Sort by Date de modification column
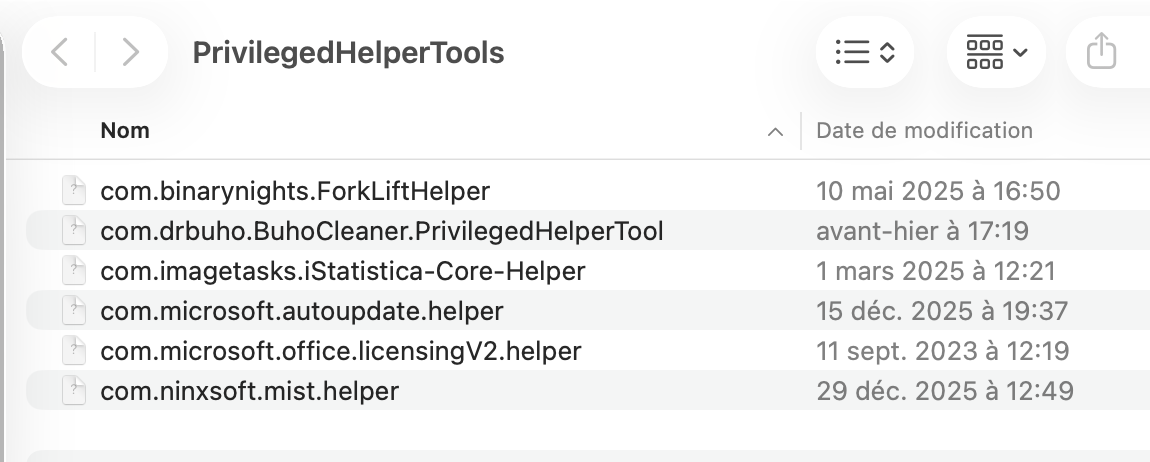 tap(924, 130)
